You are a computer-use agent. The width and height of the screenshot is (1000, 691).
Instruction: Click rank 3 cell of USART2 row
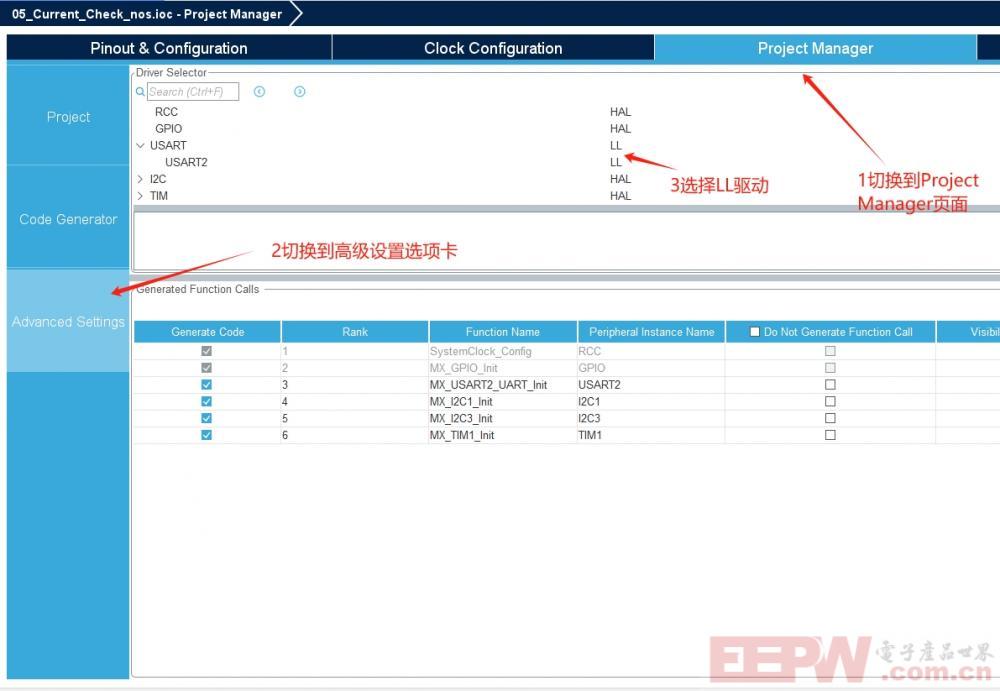(x=355, y=385)
